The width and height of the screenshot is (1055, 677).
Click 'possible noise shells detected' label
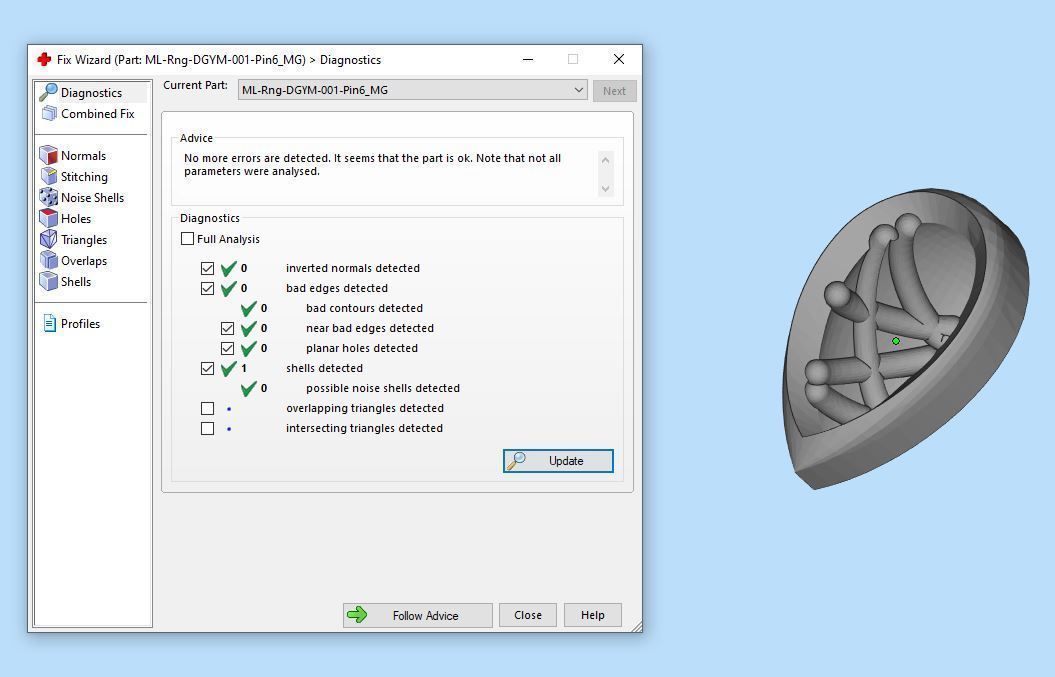[x=383, y=388]
